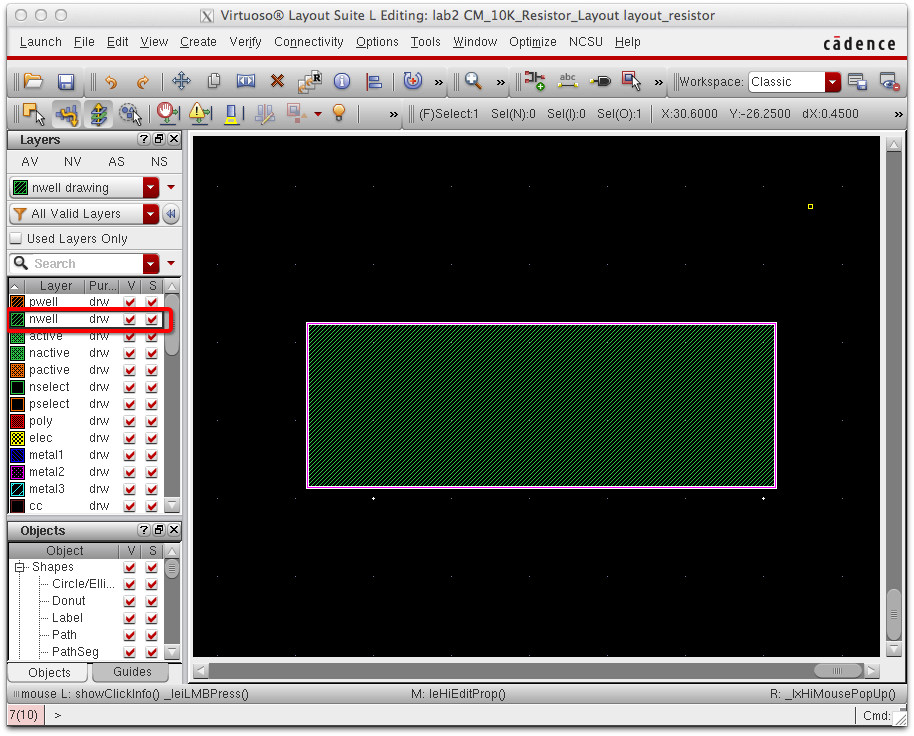Open the nwell drawing layer dropdown
The height and width of the screenshot is (736, 914).
[x=151, y=188]
